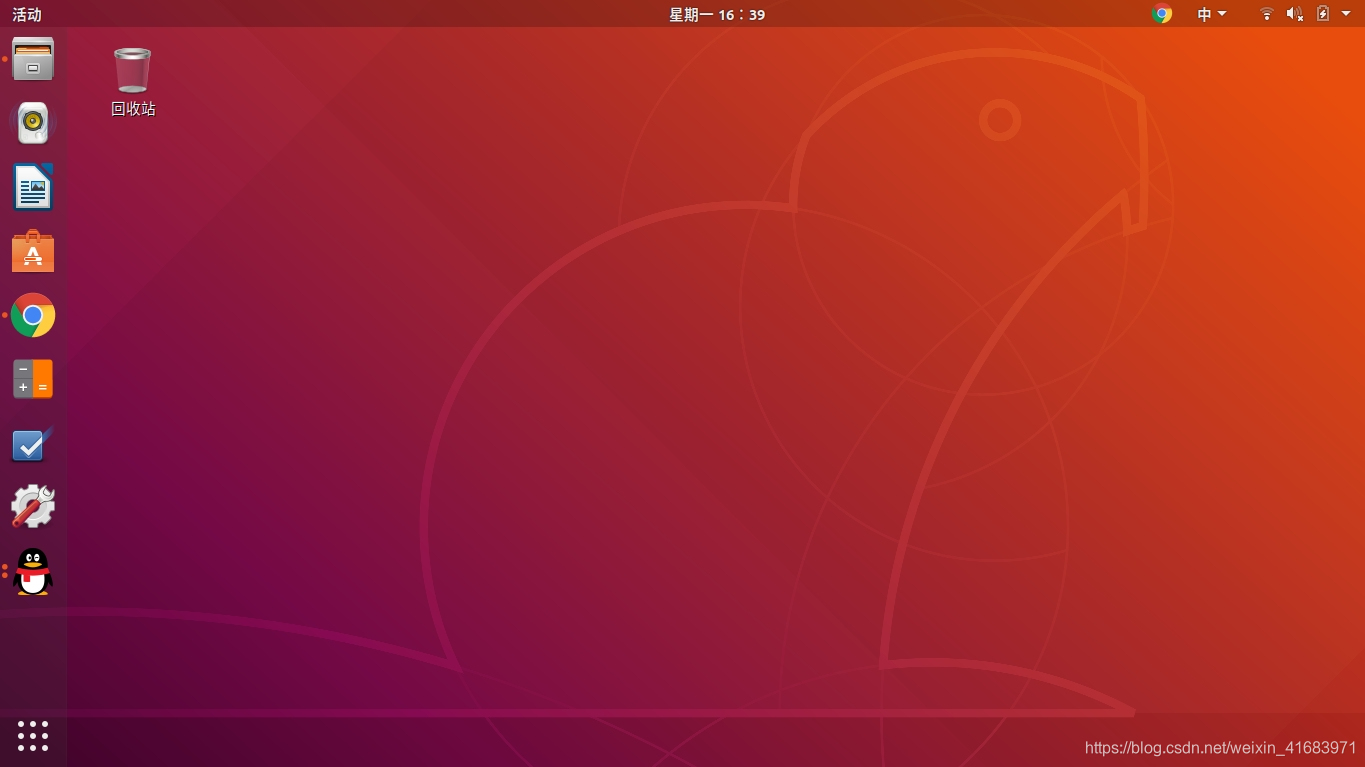The image size is (1365, 767).
Task: Click the muted volume icon
Action: [1295, 14]
